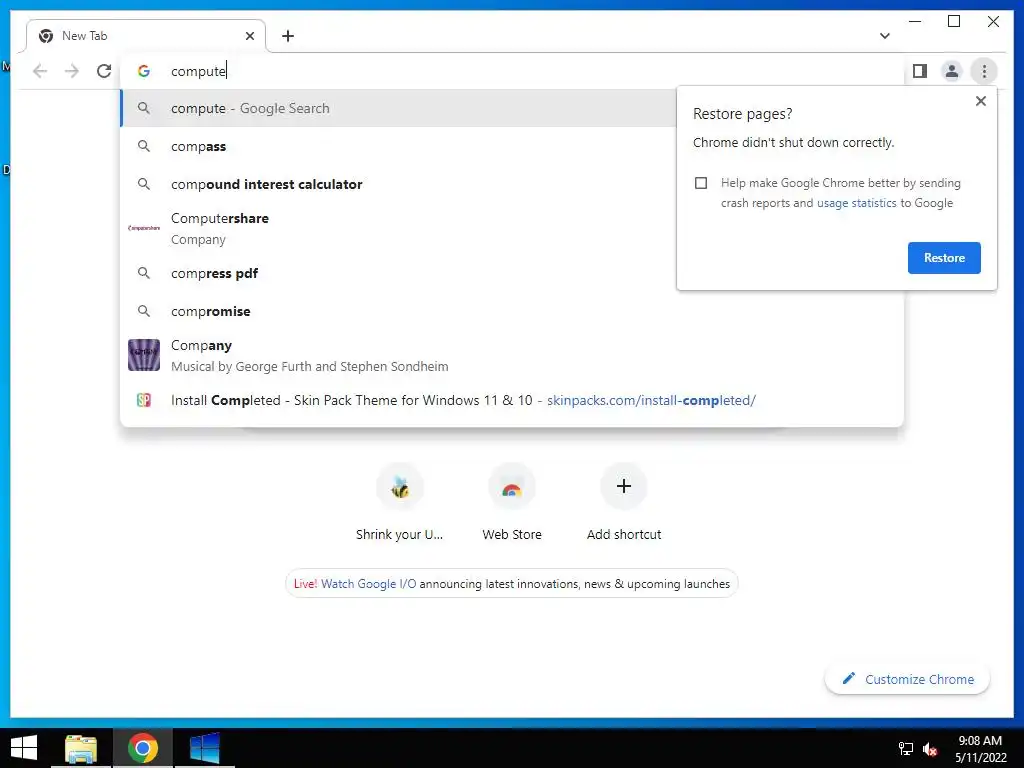Click the muted volume tray icon
Viewport: 1024px width, 768px height.
pyautogui.click(x=930, y=749)
